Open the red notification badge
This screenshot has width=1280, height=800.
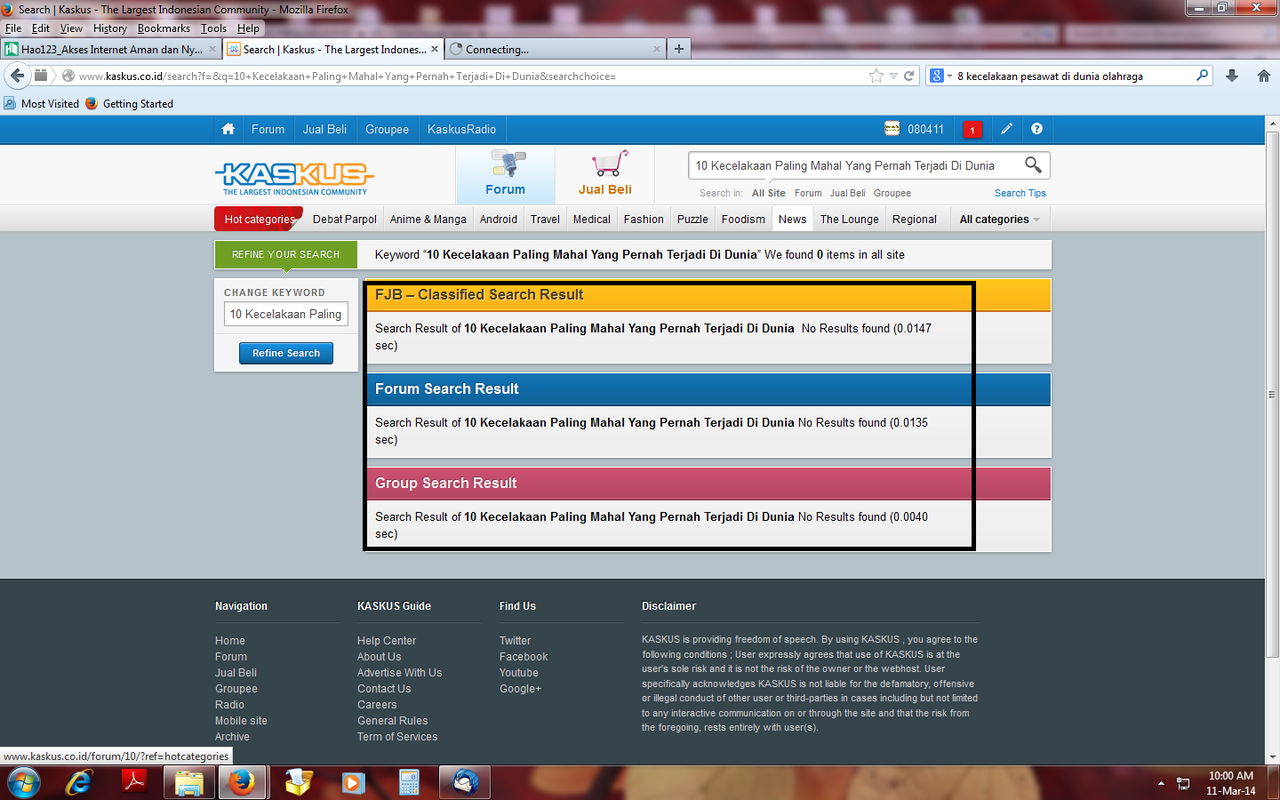pyautogui.click(x=972, y=129)
